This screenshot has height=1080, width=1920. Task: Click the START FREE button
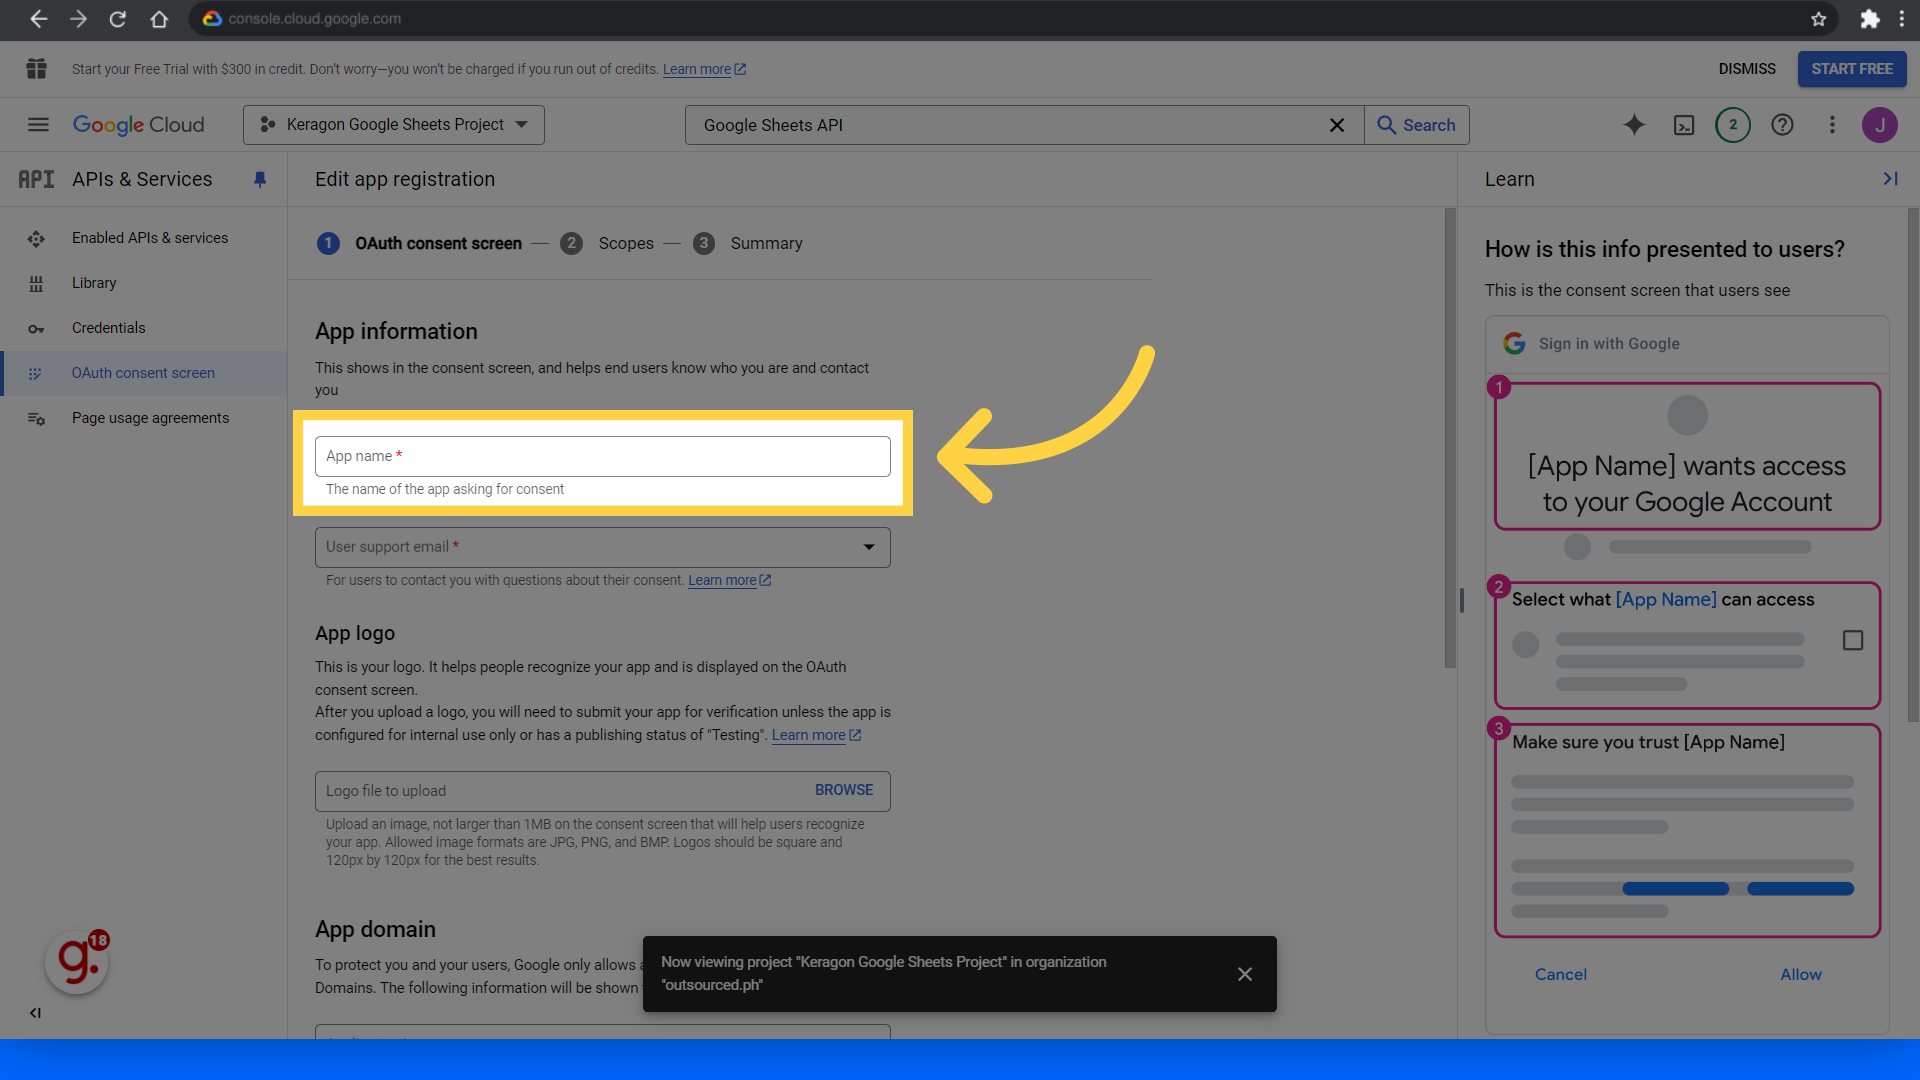point(1852,69)
